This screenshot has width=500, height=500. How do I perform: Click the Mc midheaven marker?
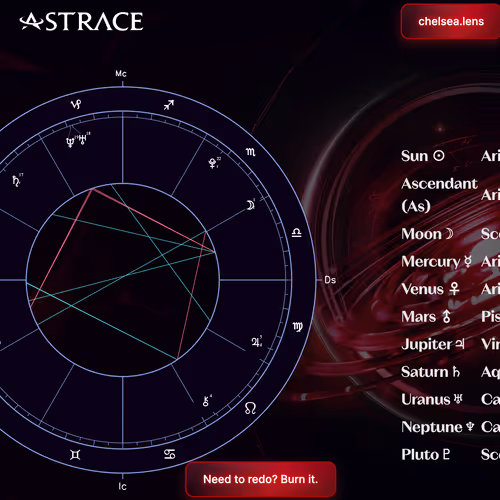121,73
